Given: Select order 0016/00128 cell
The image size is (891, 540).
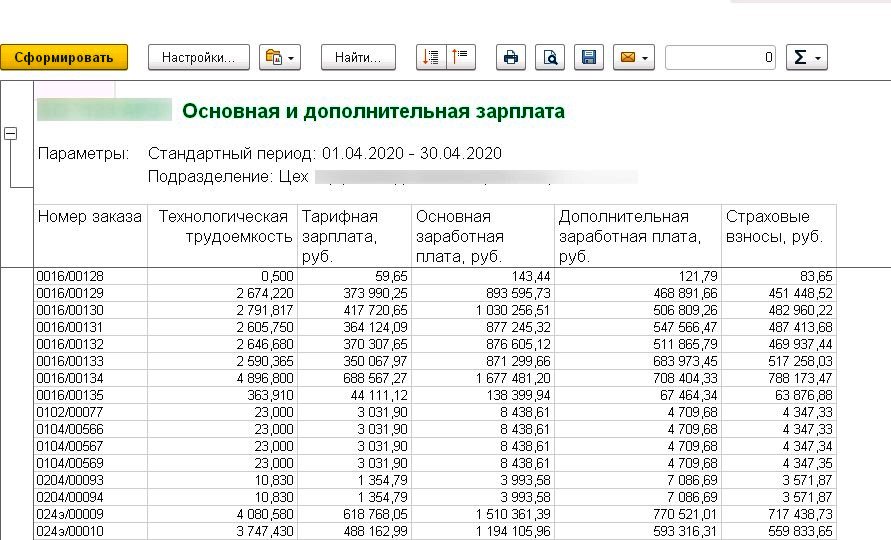Looking at the screenshot, I should pyautogui.click(x=91, y=276).
